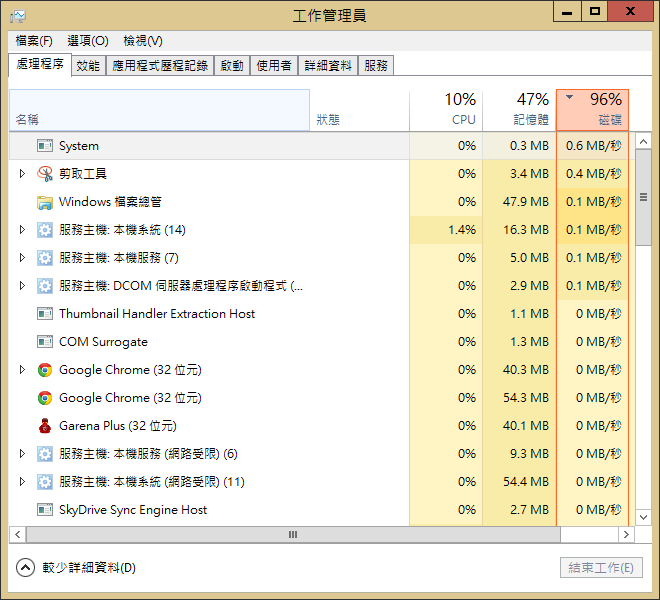The height and width of the screenshot is (600, 660).
Task: Sort by the 記憶體 column header
Action: point(519,110)
